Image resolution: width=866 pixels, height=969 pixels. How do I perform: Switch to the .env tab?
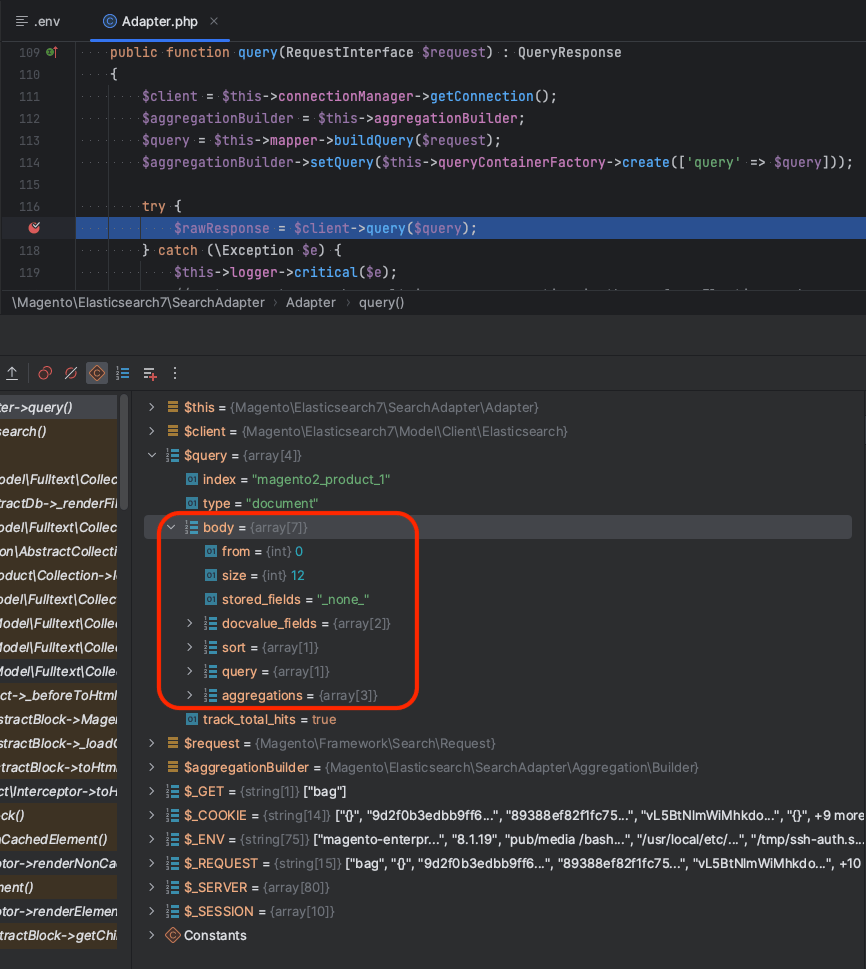pyautogui.click(x=40, y=20)
